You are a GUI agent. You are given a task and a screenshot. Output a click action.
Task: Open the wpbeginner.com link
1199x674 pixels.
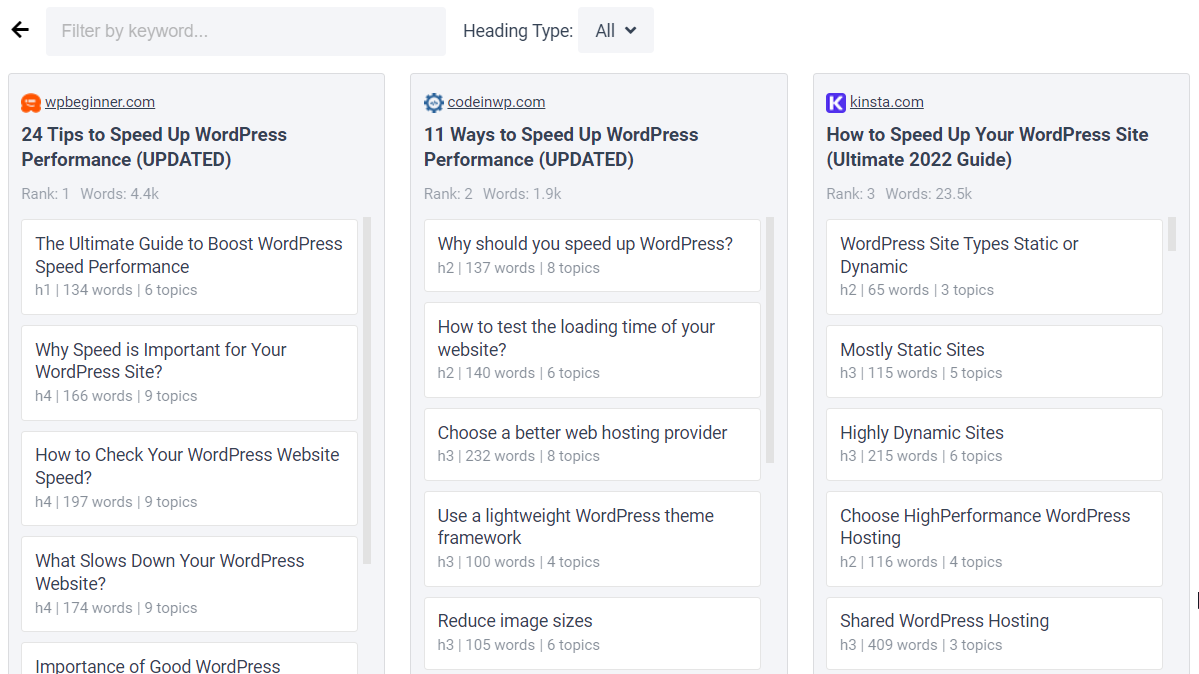point(99,102)
